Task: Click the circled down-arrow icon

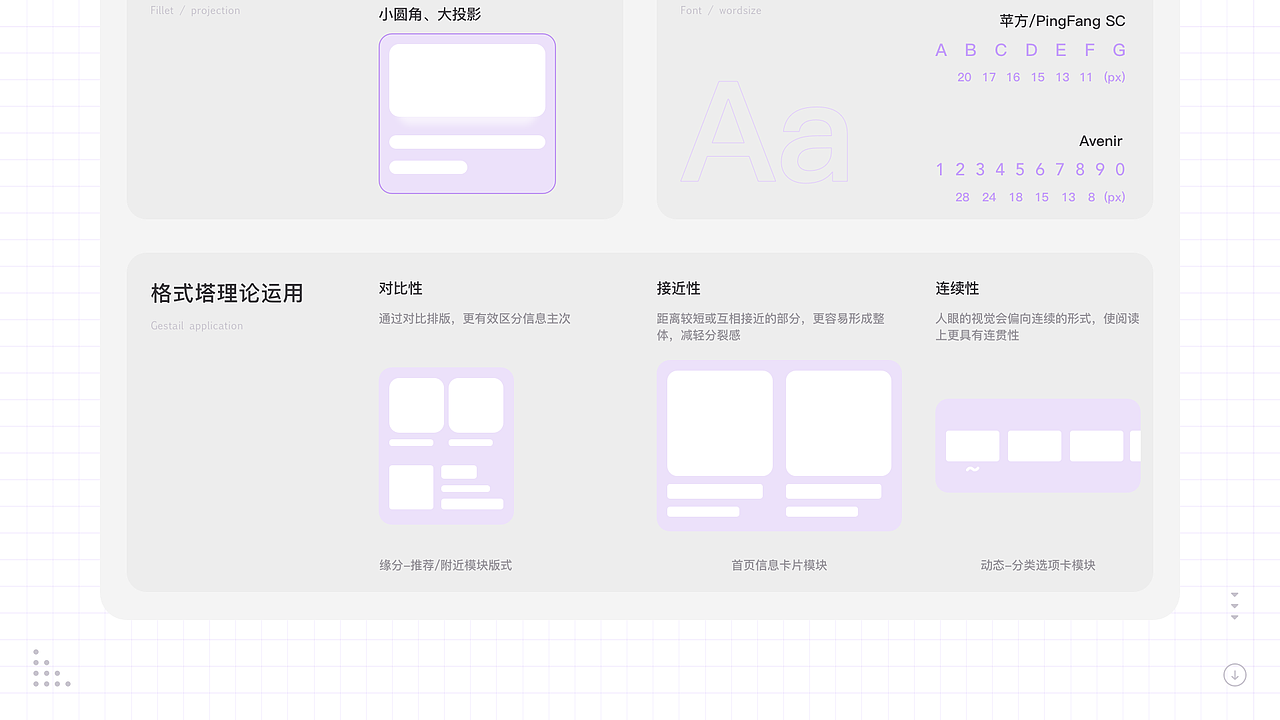Action: coord(1235,675)
